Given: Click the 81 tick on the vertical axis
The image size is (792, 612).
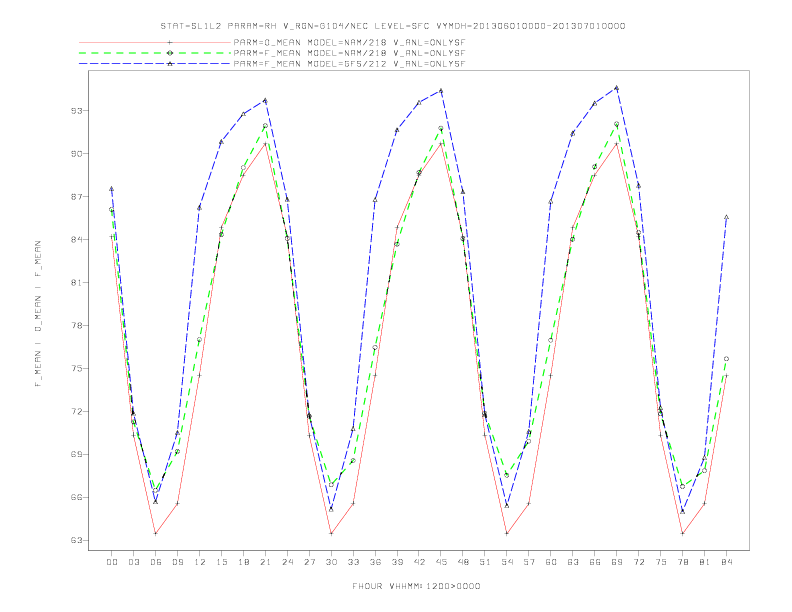Looking at the screenshot, I should tap(77, 282).
